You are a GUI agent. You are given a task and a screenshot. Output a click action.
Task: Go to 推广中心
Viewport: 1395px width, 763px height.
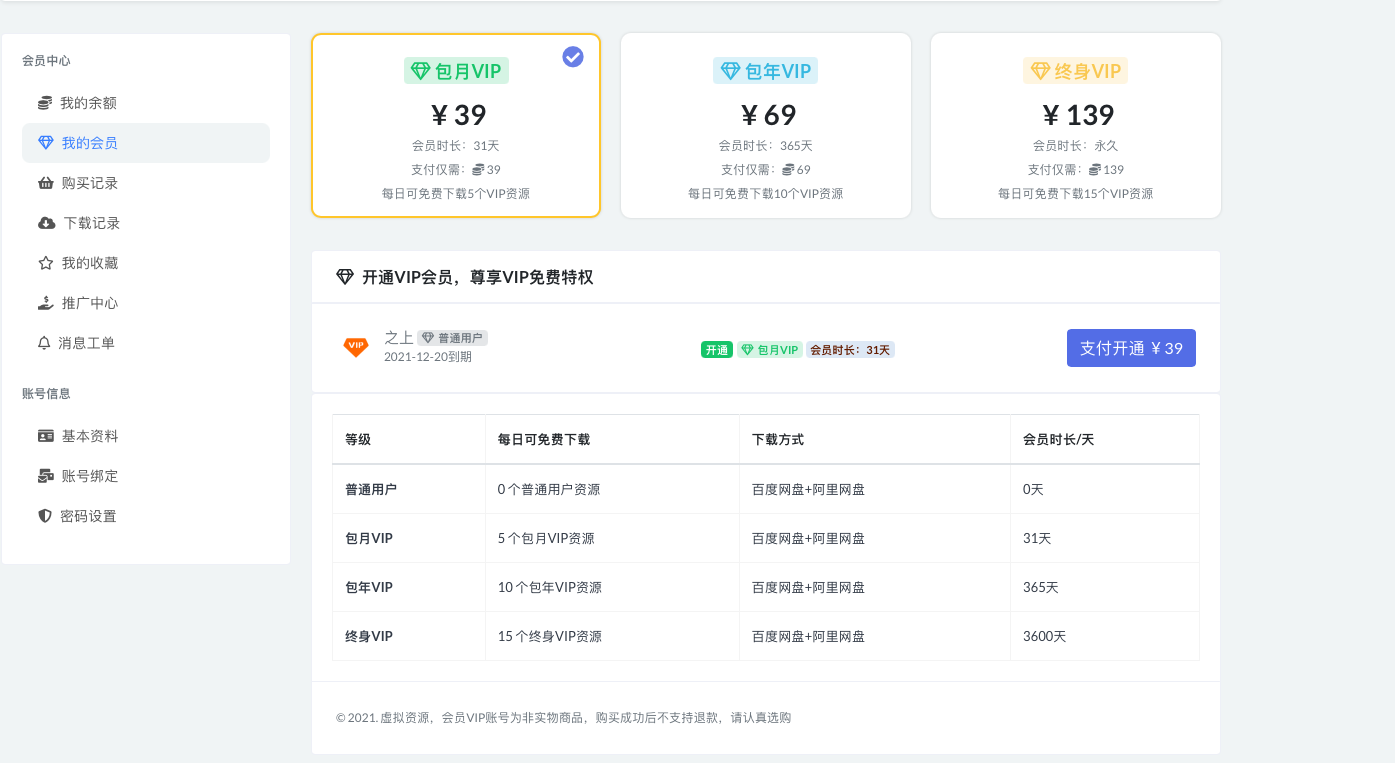[146, 303]
